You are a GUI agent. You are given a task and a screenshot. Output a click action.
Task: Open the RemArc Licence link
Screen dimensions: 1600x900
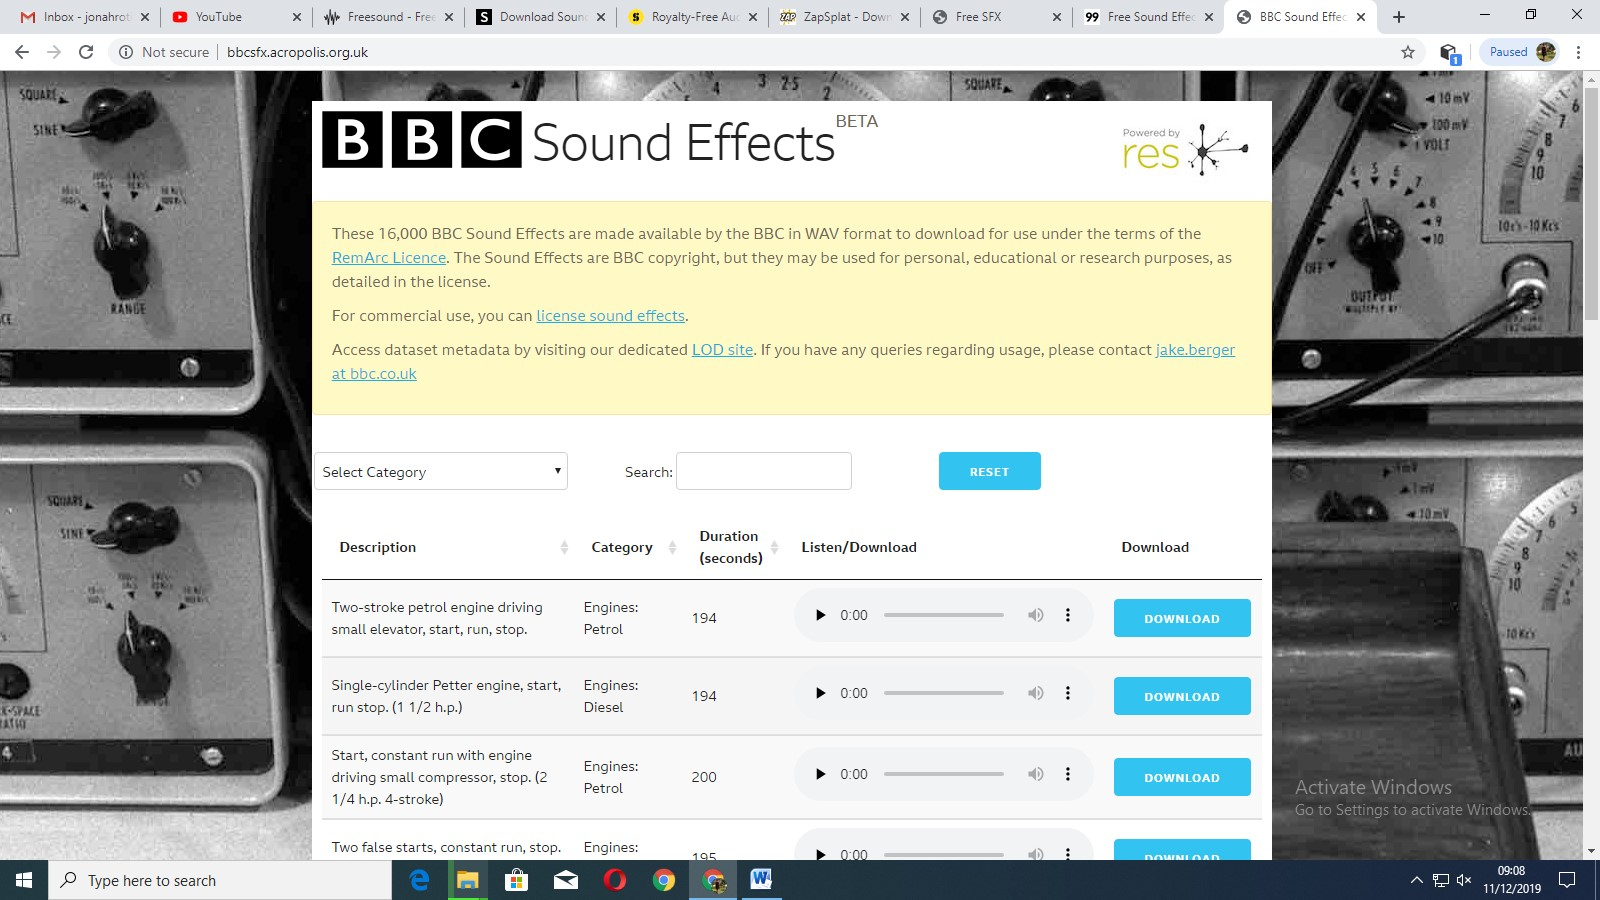click(389, 258)
